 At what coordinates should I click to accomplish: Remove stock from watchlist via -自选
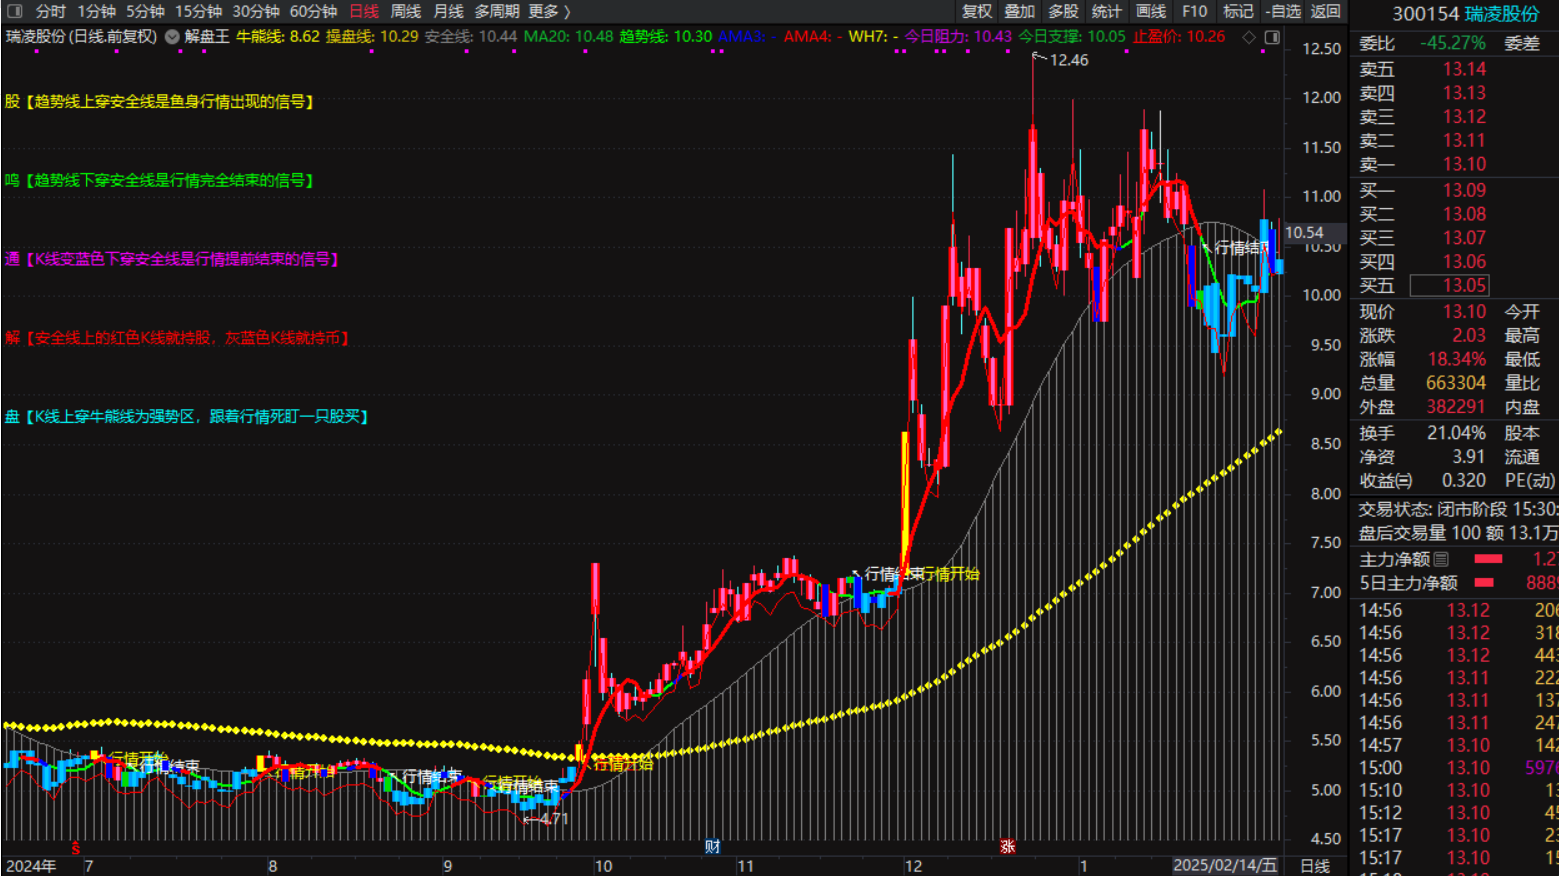coord(1282,11)
